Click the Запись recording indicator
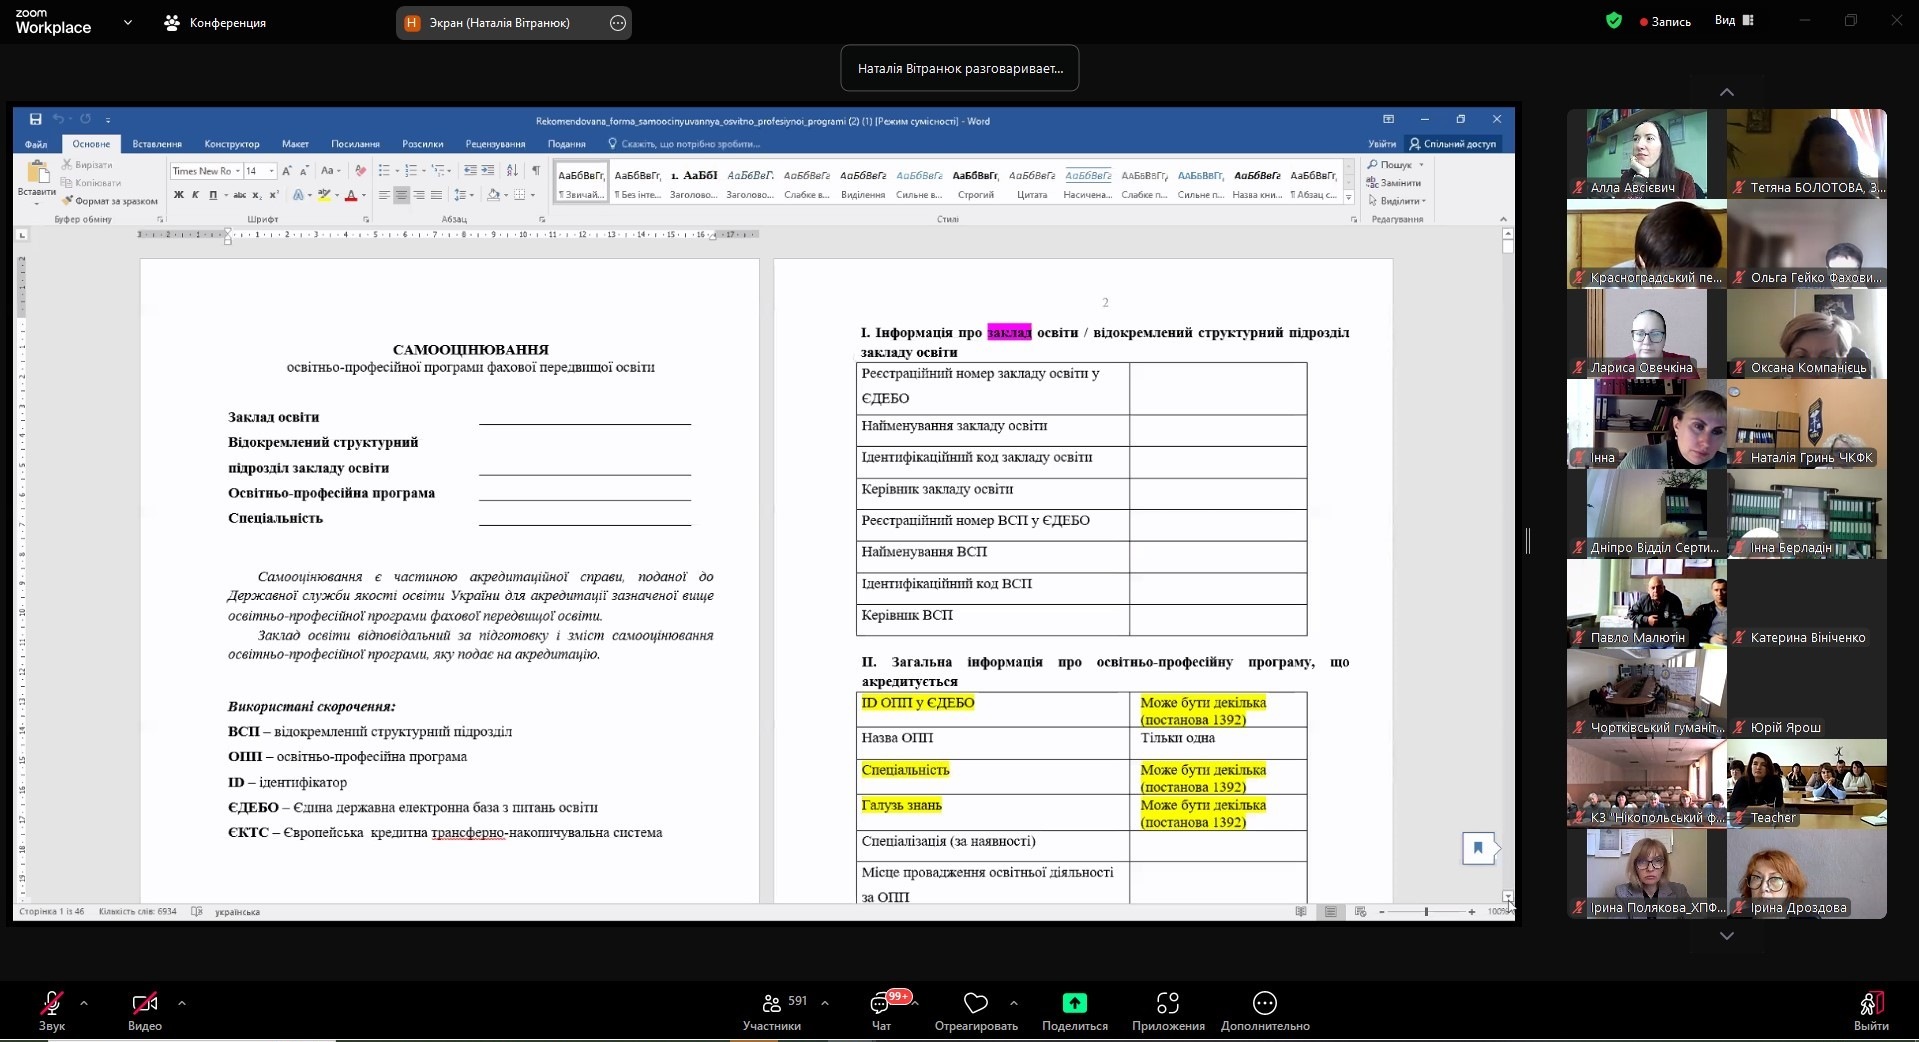This screenshot has height=1042, width=1919. click(1665, 21)
